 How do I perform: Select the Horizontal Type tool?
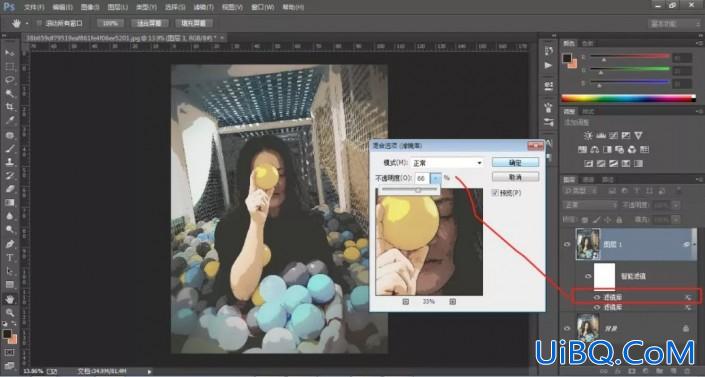(x=9, y=258)
